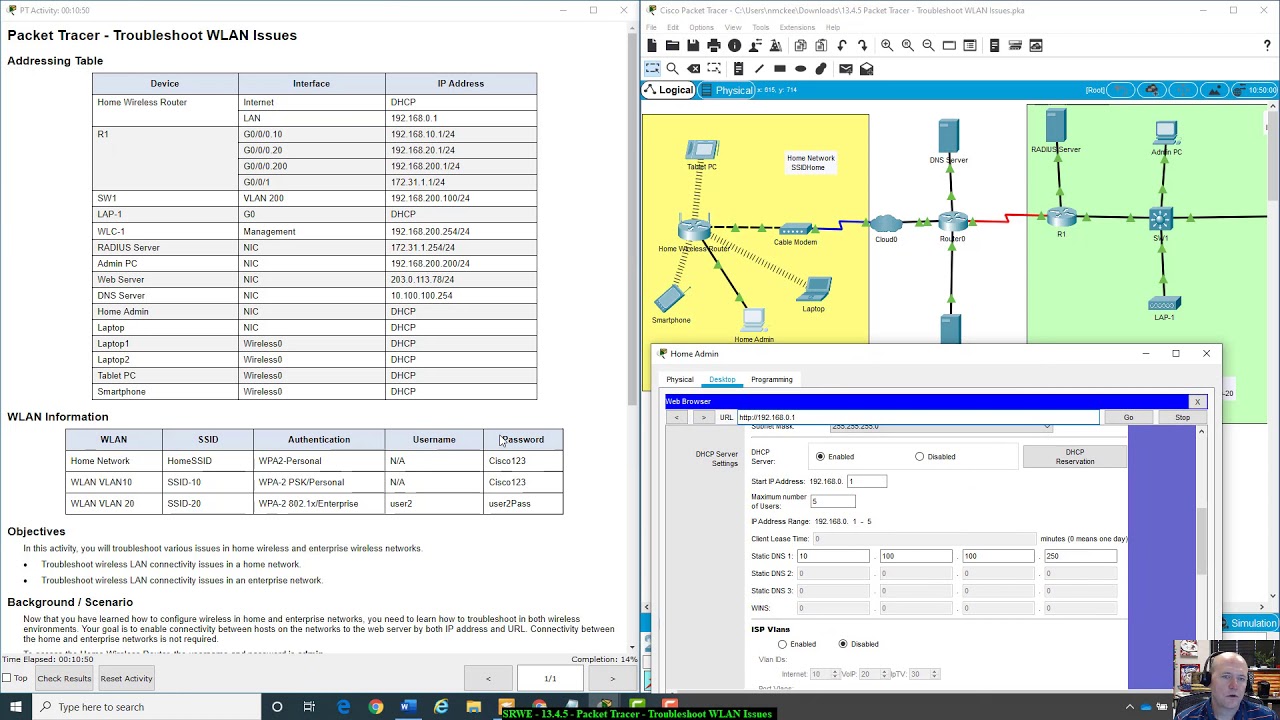Adjust the IpTV Vlan ID stepper
This screenshot has width=1280, height=720.
point(934,674)
